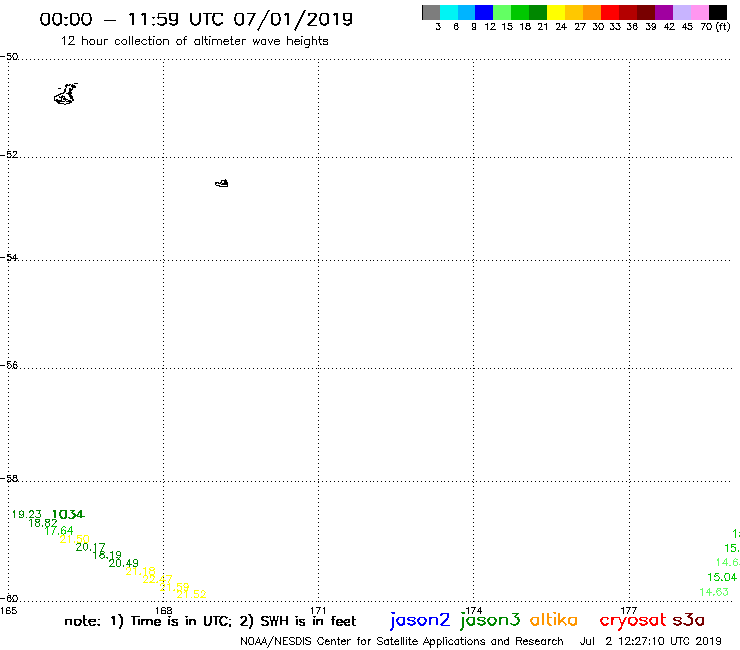Click the wave height value 16.19

[x=107, y=555]
